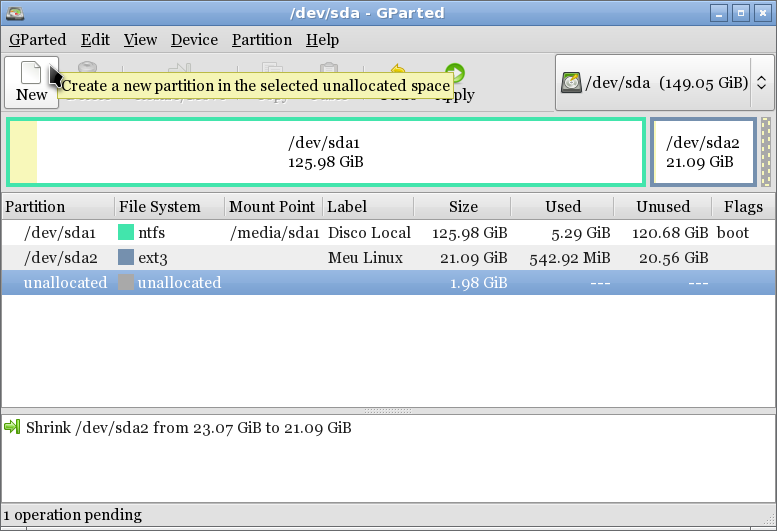
Task: Click the hard disk icon in device selector
Action: tap(571, 82)
